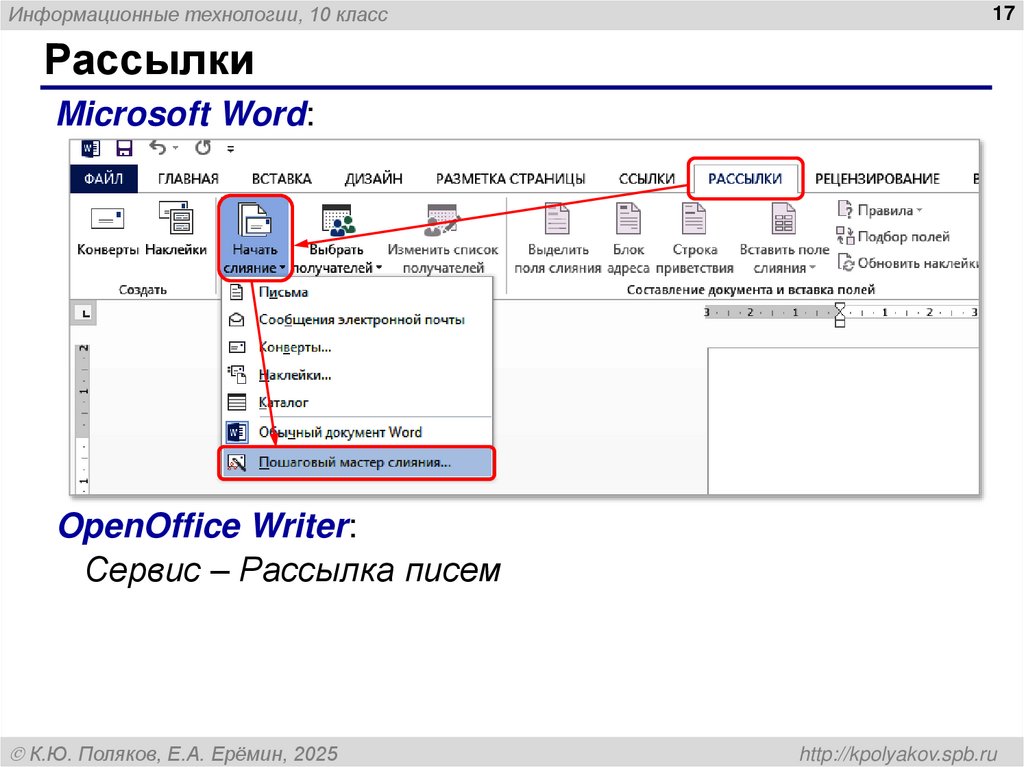The image size is (1024, 767).
Task: Click the Undo arrow icon
Action: [157, 148]
